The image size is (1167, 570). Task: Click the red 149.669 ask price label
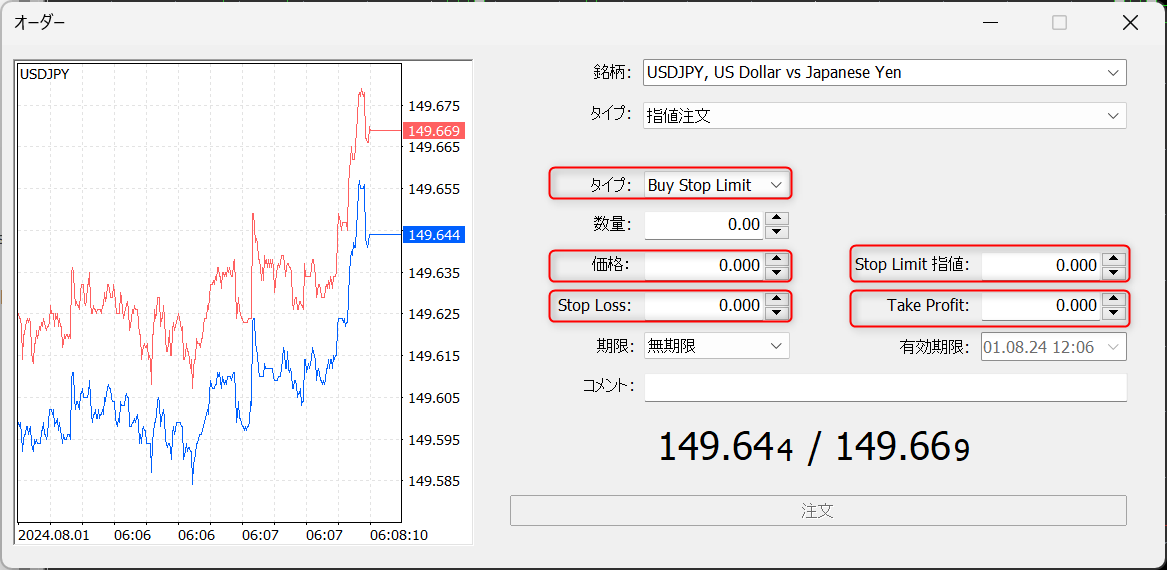[433, 131]
